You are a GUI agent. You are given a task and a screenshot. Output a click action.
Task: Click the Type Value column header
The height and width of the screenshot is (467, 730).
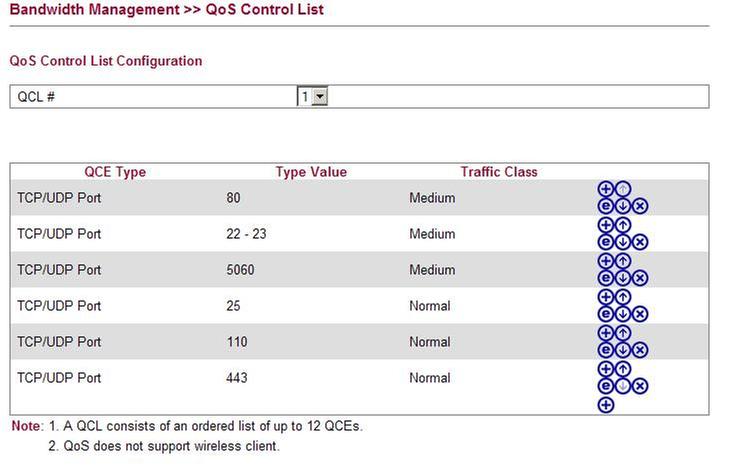tap(311, 172)
